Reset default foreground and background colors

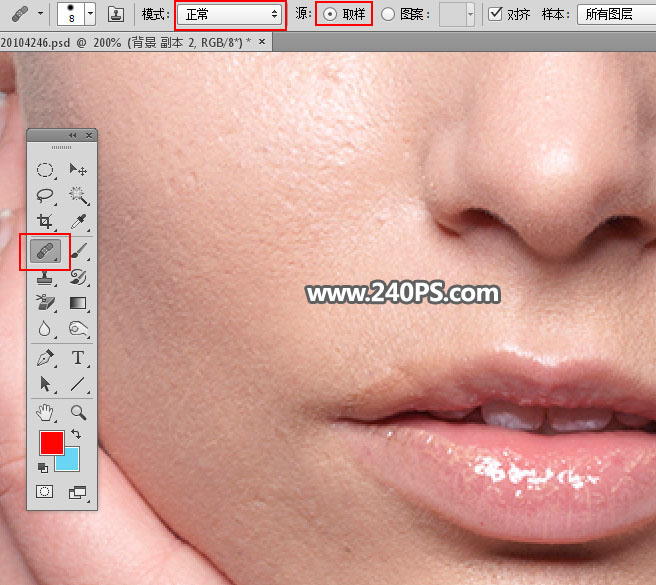coord(43,467)
